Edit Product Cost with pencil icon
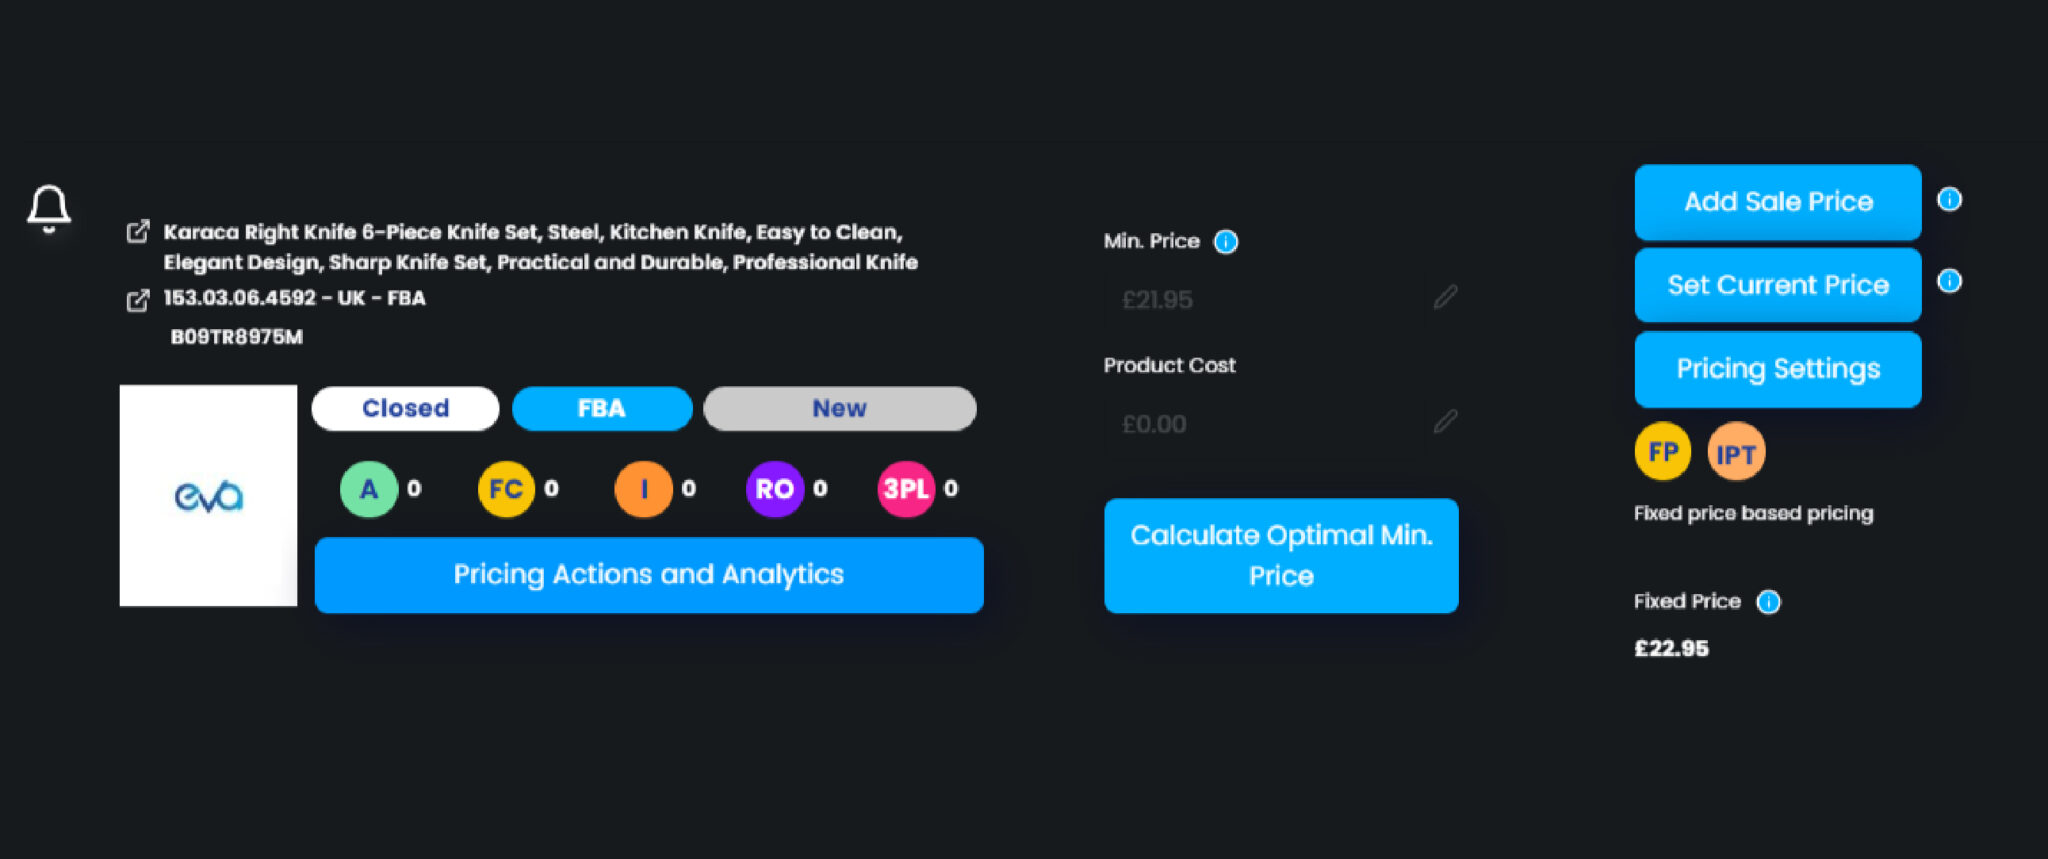The height and width of the screenshot is (859, 2048). point(1445,421)
